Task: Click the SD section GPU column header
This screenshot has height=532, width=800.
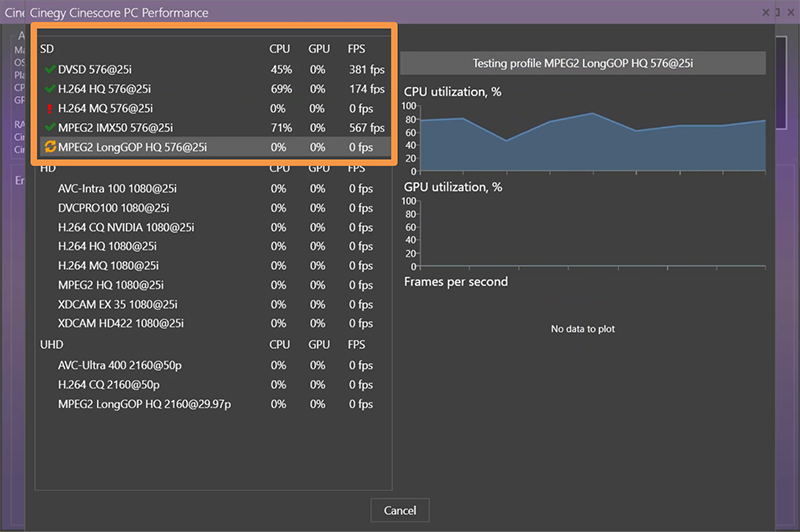Action: pos(319,49)
